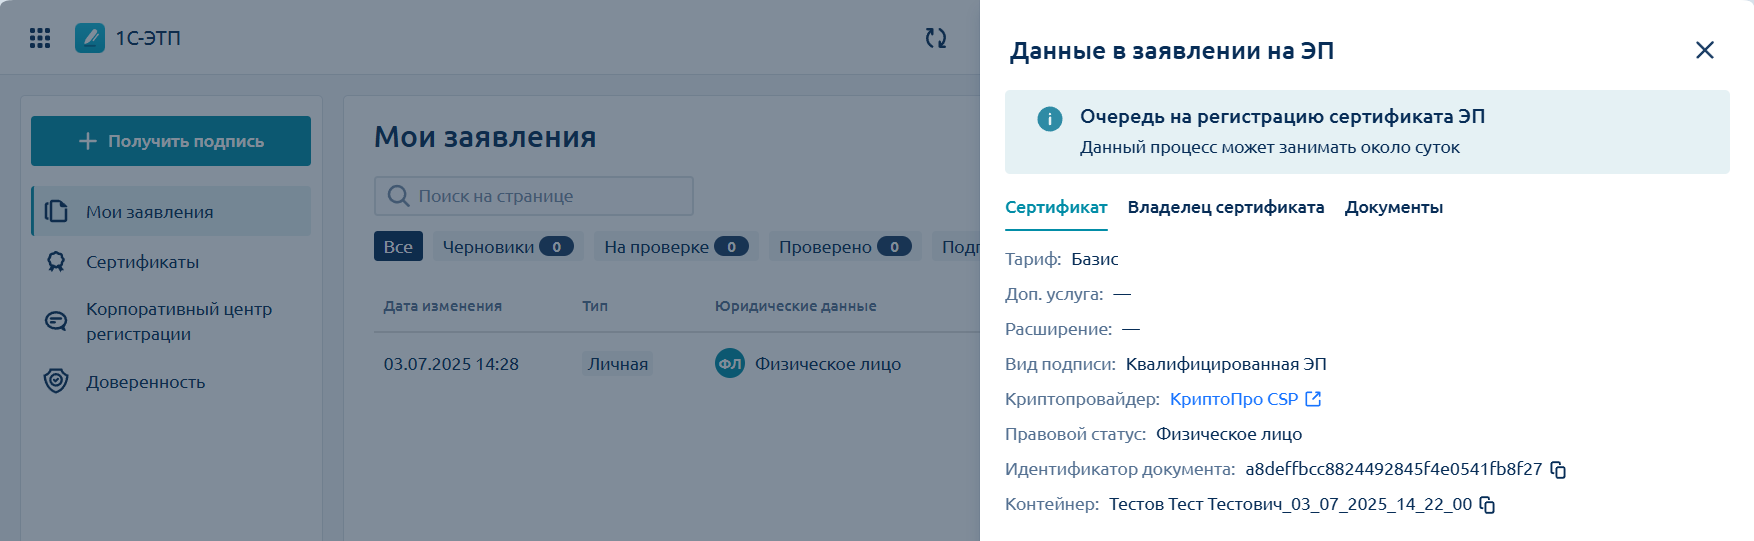Click the refresh arrows icon
Image resolution: width=1754 pixels, height=541 pixels.
click(x=936, y=38)
